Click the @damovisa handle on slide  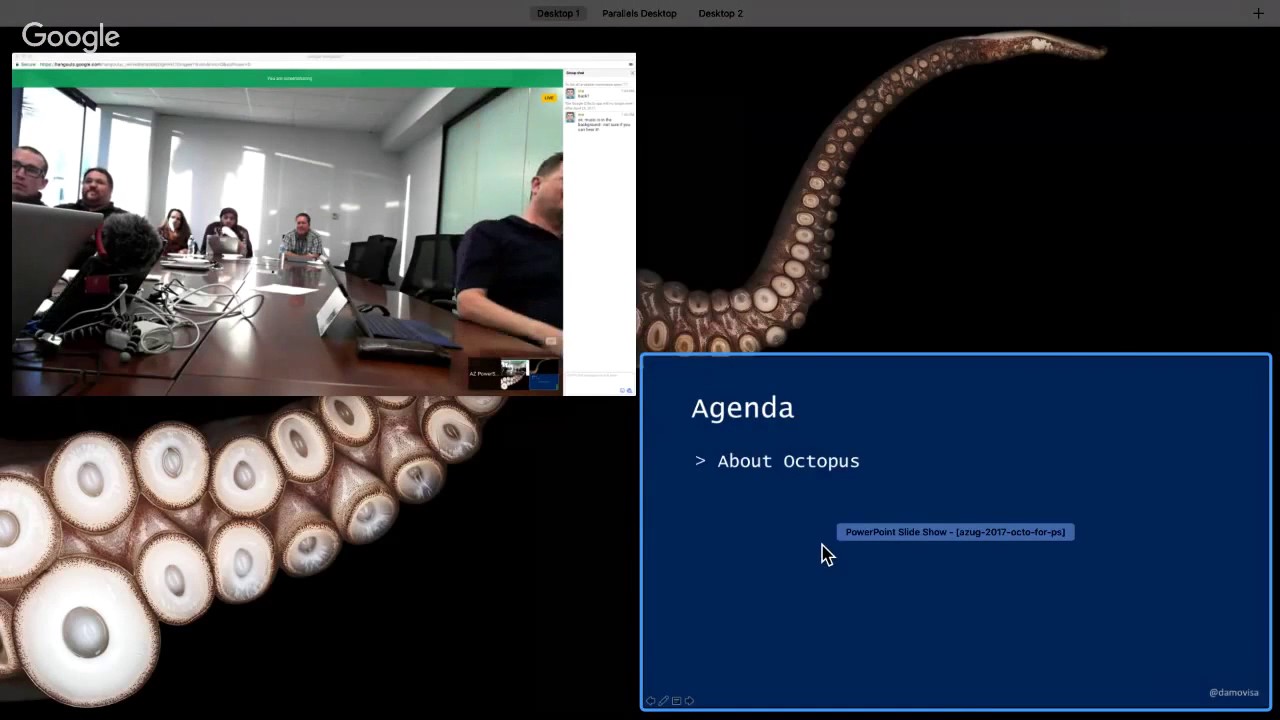1234,692
